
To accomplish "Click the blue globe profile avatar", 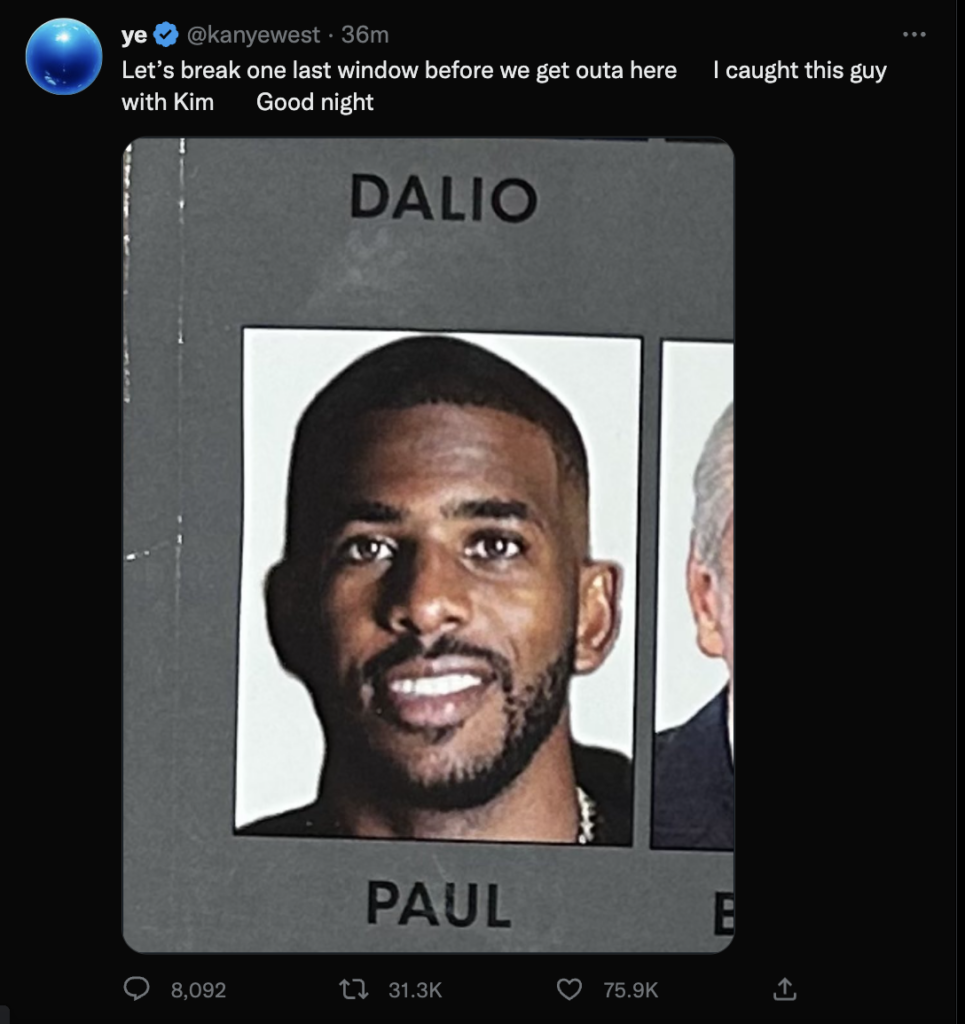I will 64,56.
